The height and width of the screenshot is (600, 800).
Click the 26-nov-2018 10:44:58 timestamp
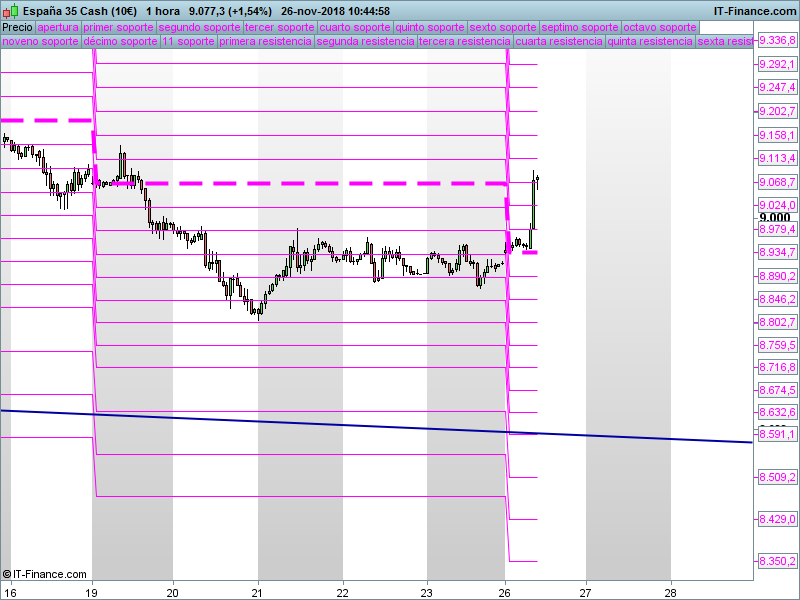(335, 11)
